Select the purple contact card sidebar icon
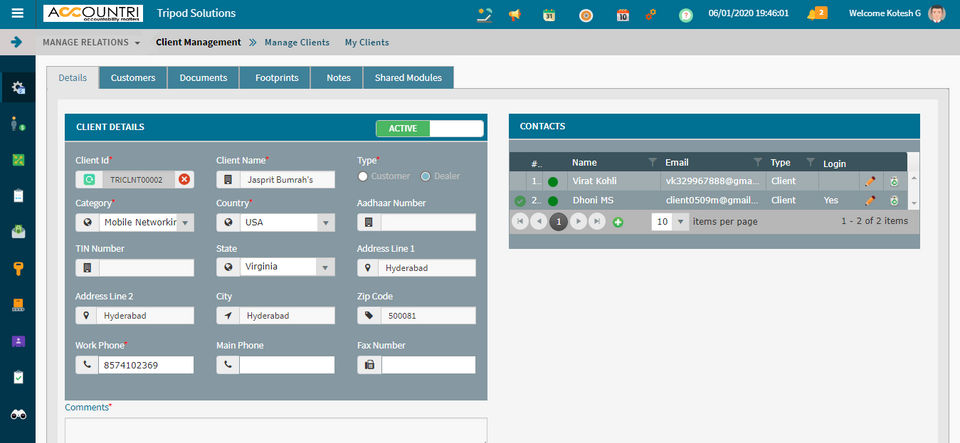 (18, 341)
